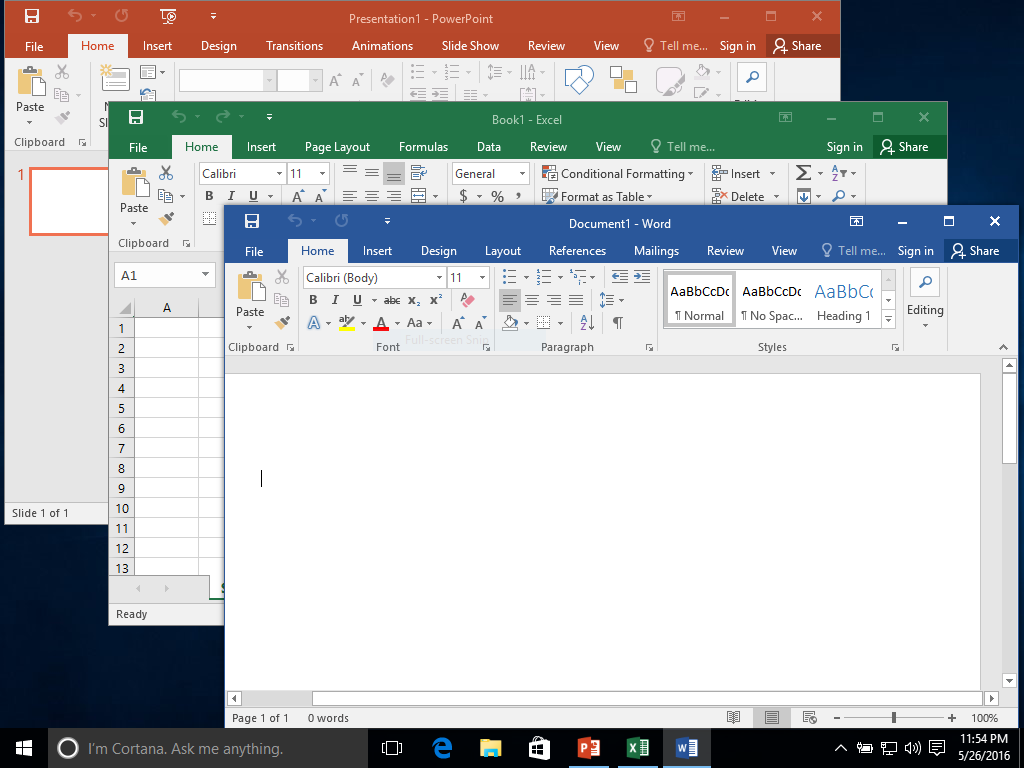This screenshot has width=1024, height=768.
Task: Click Increase Indent icon in Word
Action: [642, 277]
